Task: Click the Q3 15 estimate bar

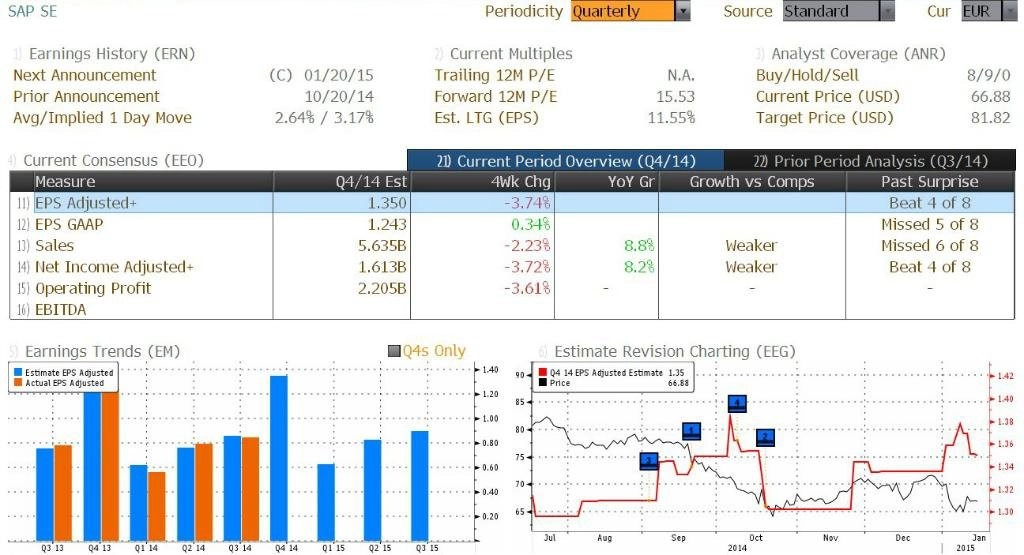Action: click(419, 486)
